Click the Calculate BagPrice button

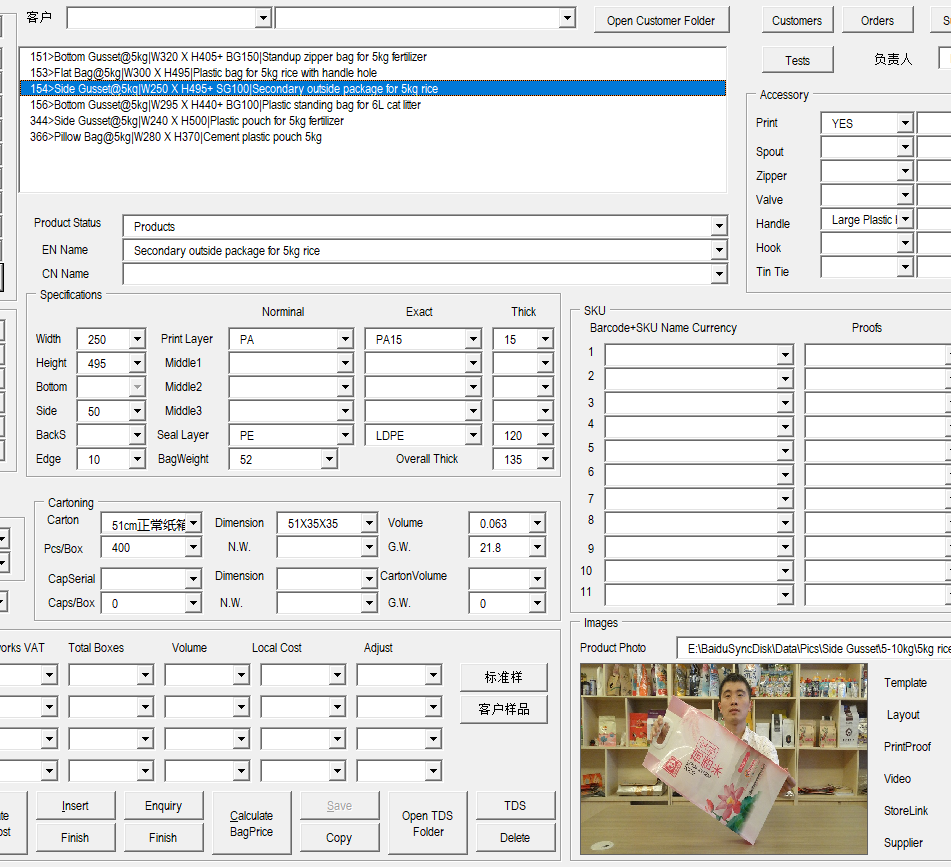(x=251, y=823)
